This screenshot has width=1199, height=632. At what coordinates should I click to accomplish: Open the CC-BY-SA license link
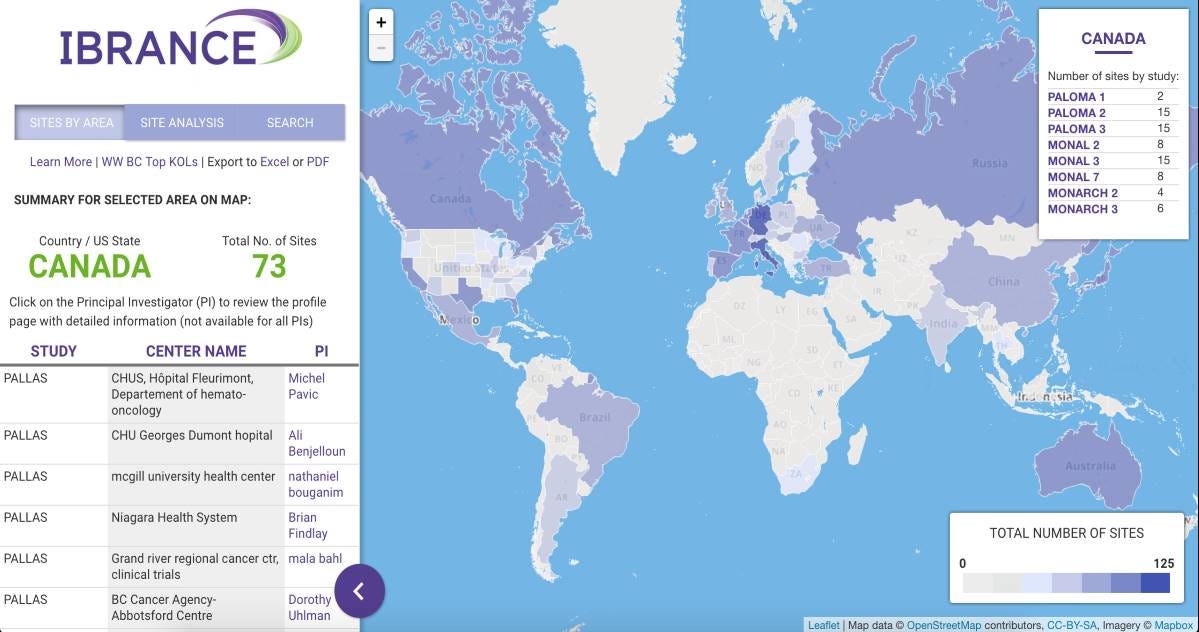tap(1071, 625)
